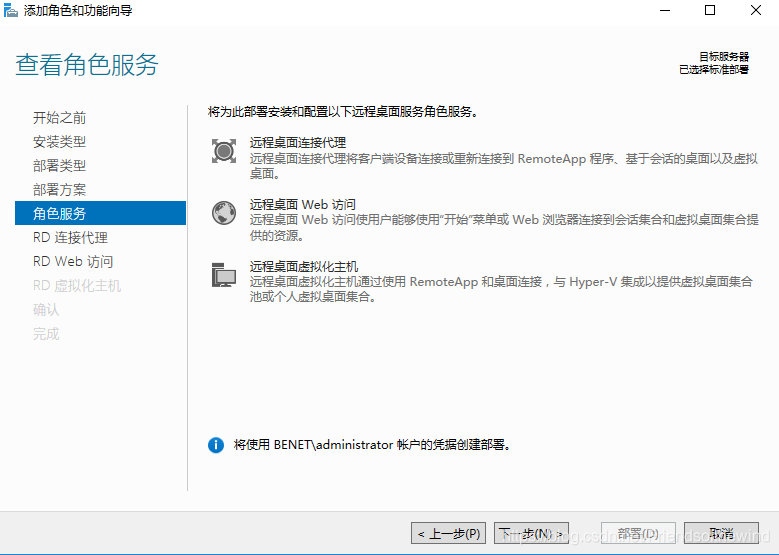Close the wizard window
Screen dimensions: 779x555
click(x=756, y=10)
